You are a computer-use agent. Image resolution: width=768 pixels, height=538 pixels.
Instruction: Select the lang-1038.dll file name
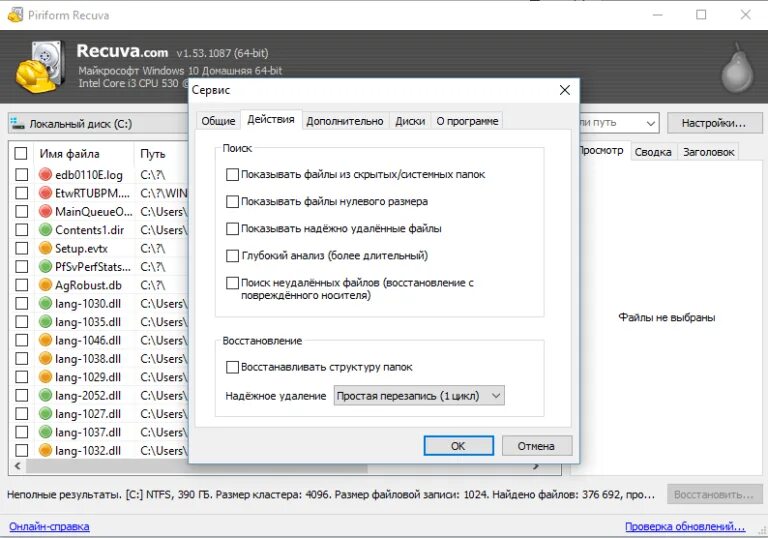point(88,359)
